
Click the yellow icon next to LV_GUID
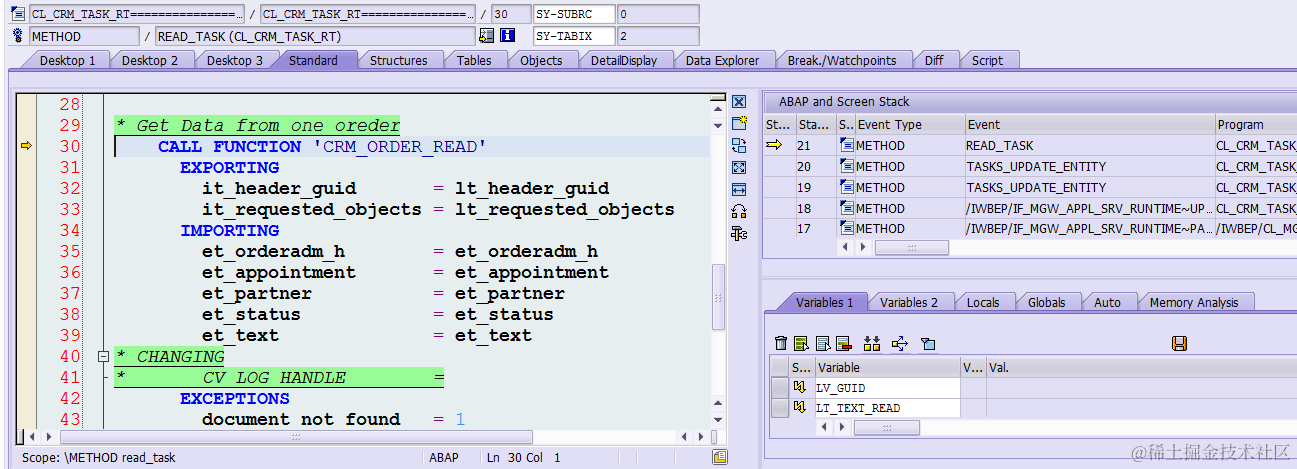[799, 387]
